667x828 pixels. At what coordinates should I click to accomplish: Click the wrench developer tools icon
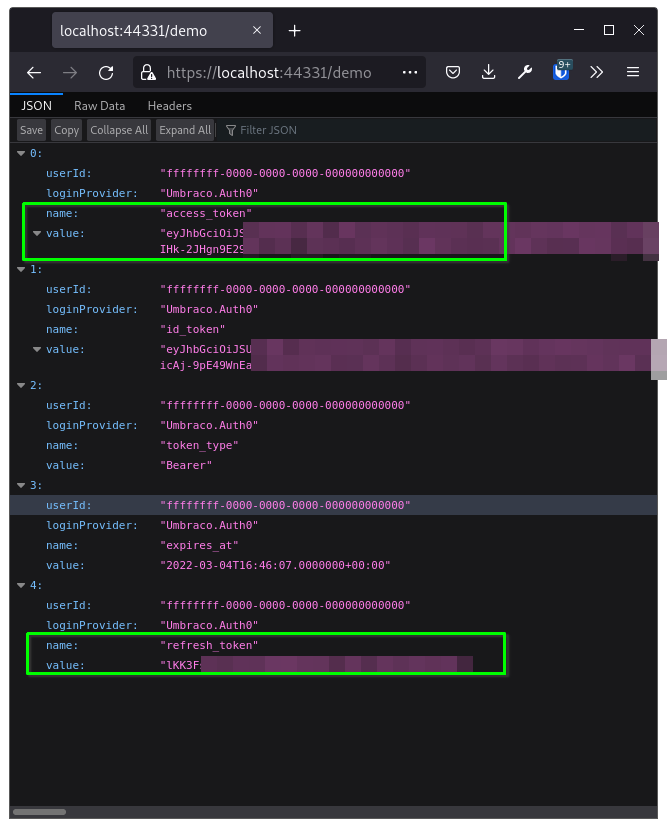point(525,72)
